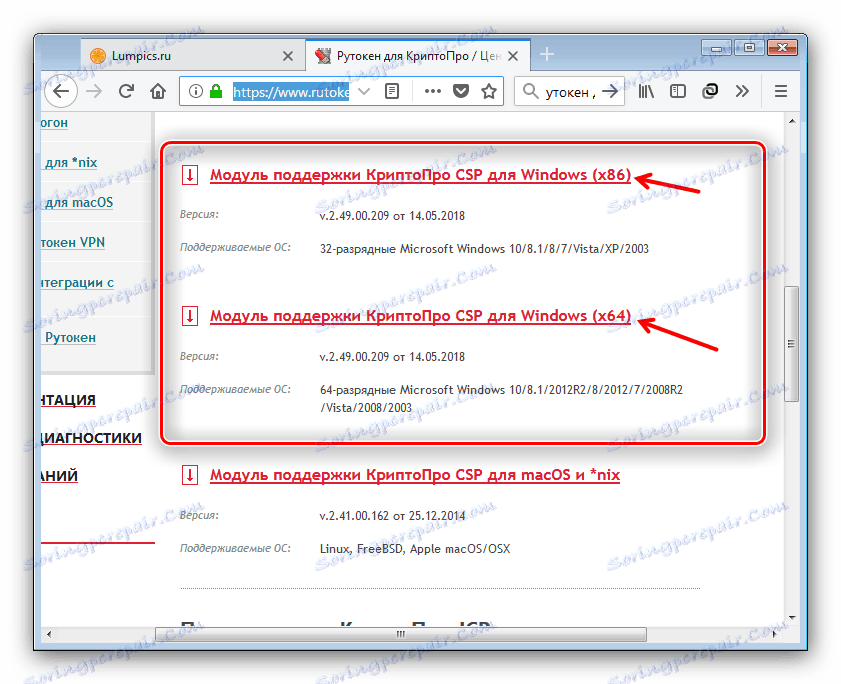This screenshot has width=841, height=684.
Task: Open the 'огон' sidebar link at top
Action: 54,123
